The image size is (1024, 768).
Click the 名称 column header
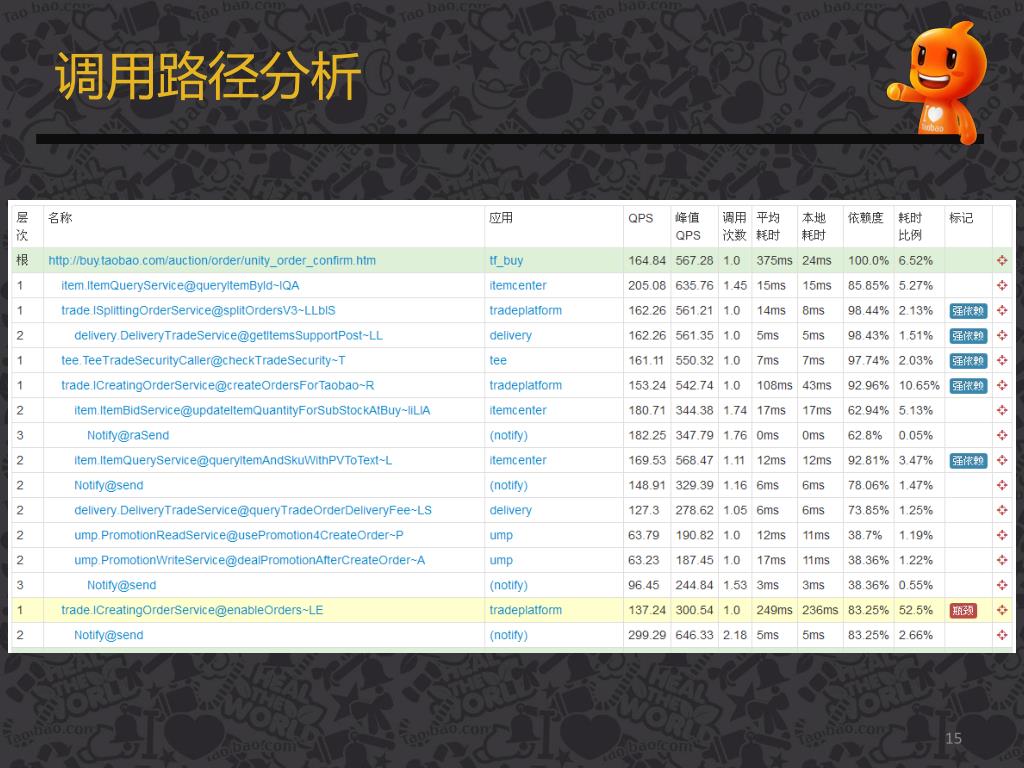tap(60, 217)
